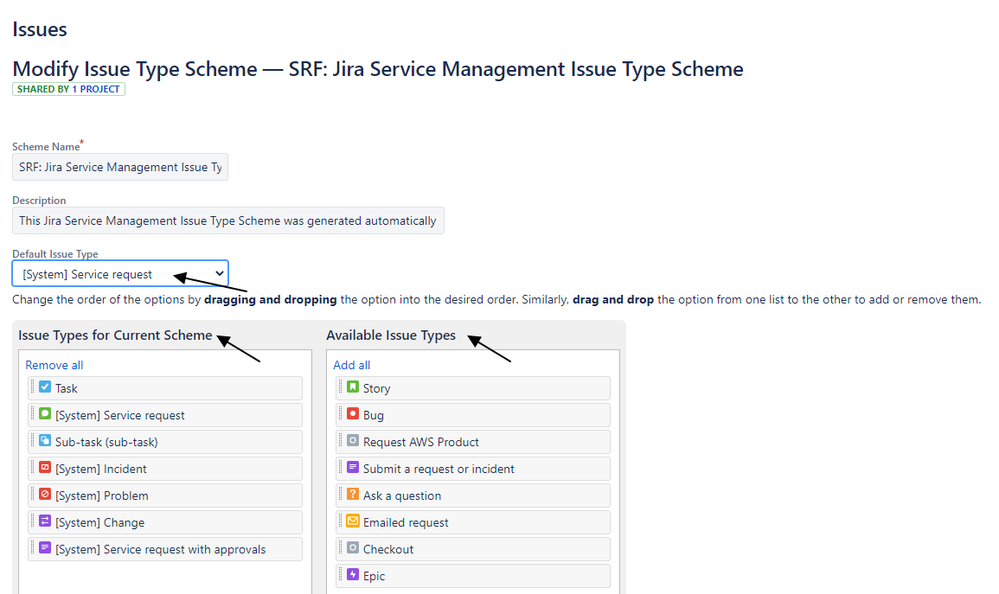Grab the drag handle of the Story row
This screenshot has width=999, height=594.
point(340,386)
